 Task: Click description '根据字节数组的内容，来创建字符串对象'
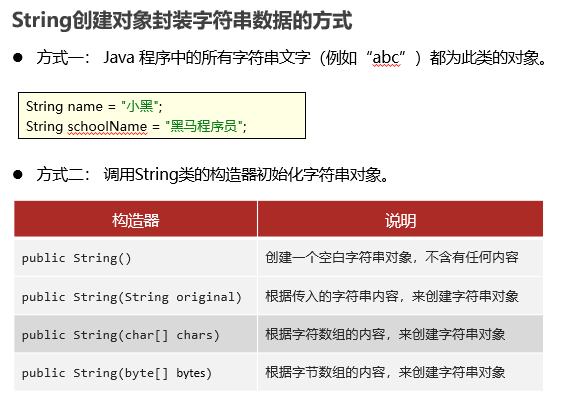(x=385, y=372)
